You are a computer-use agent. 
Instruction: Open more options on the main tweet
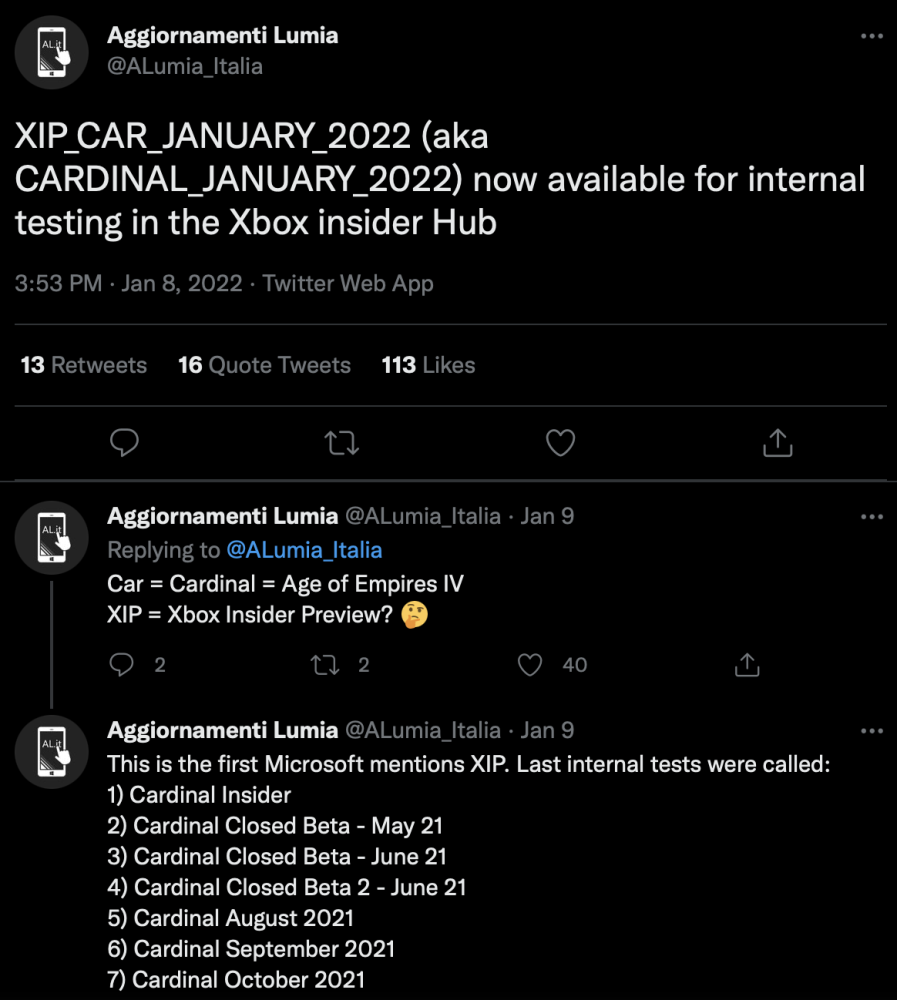[872, 36]
